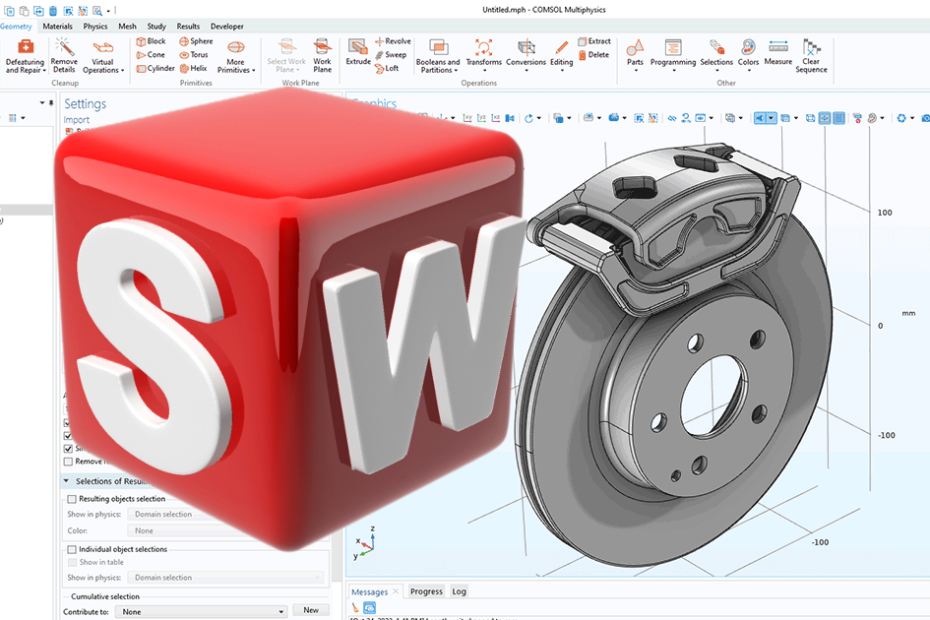Add a Block primitive
Screen dimensions: 930x620
(151, 41)
